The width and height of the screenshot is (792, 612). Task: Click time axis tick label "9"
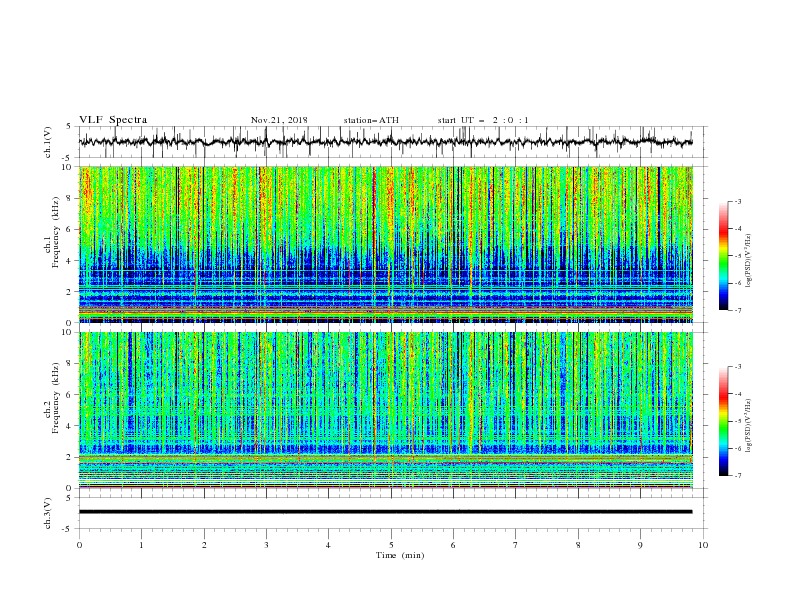pyautogui.click(x=640, y=545)
